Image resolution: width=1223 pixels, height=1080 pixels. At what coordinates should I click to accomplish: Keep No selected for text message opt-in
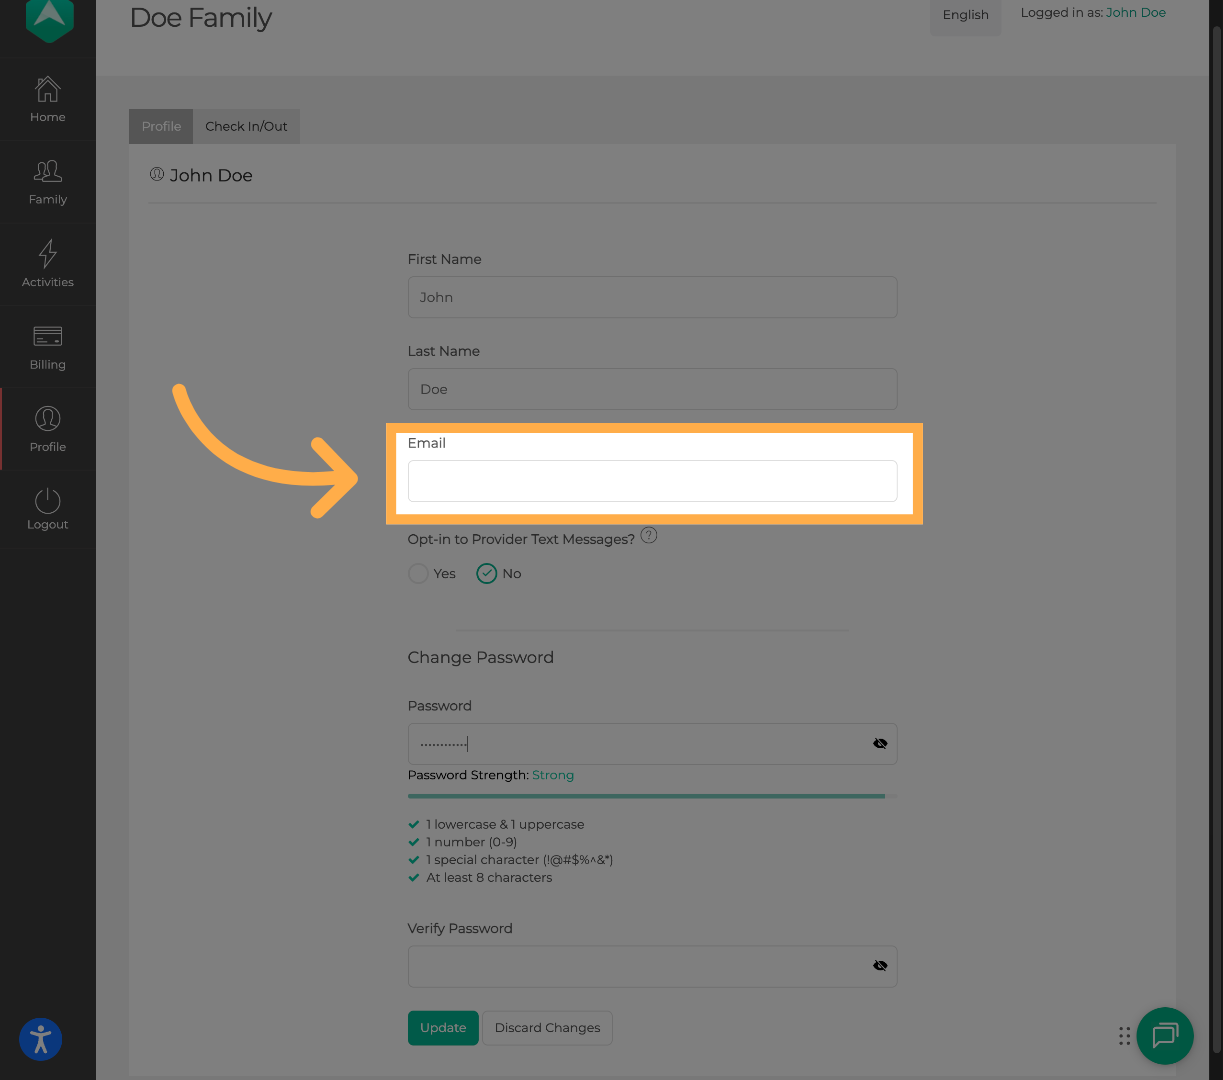tap(486, 573)
